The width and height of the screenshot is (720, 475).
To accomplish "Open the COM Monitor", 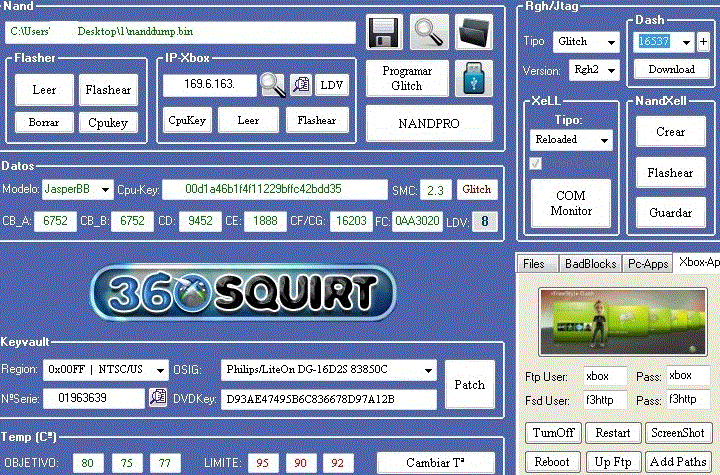I will [x=571, y=203].
